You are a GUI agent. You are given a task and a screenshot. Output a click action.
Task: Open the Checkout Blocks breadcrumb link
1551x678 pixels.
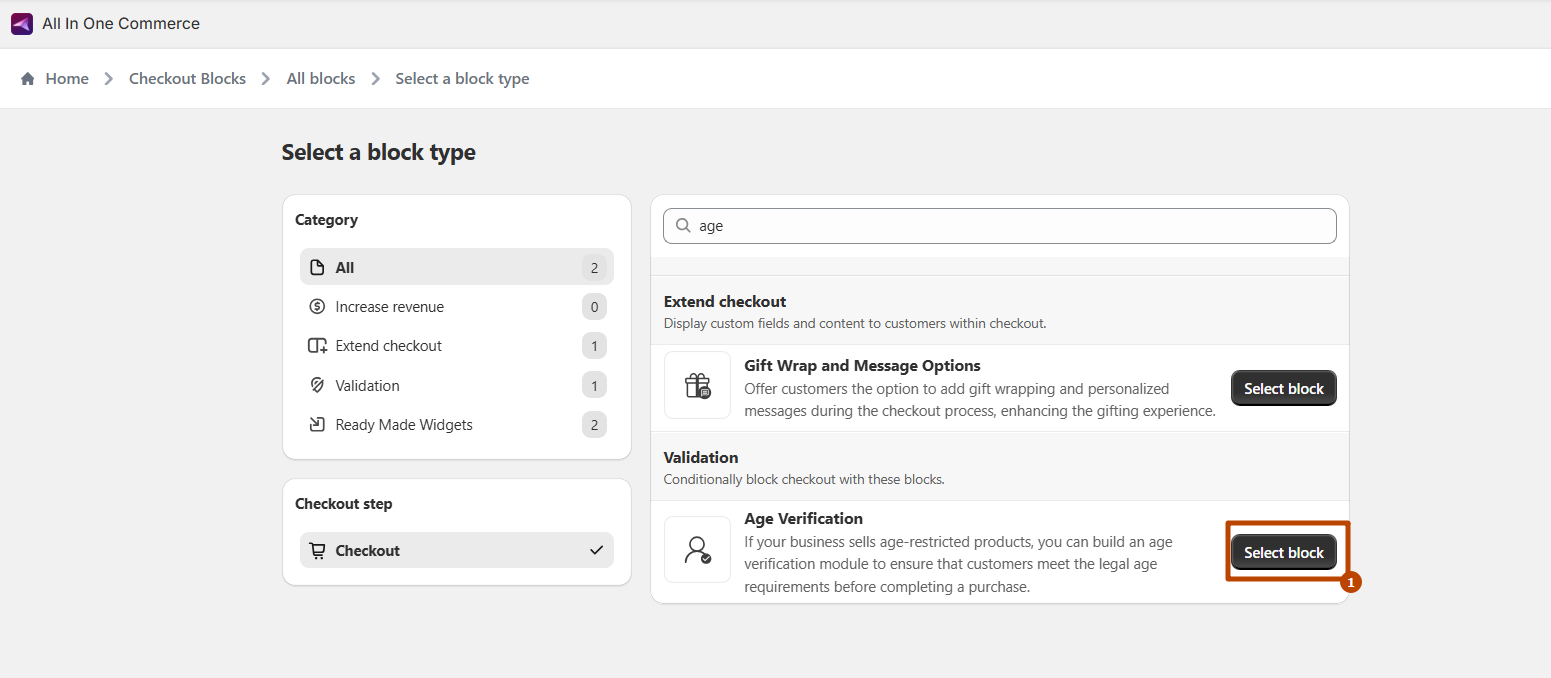tap(187, 79)
